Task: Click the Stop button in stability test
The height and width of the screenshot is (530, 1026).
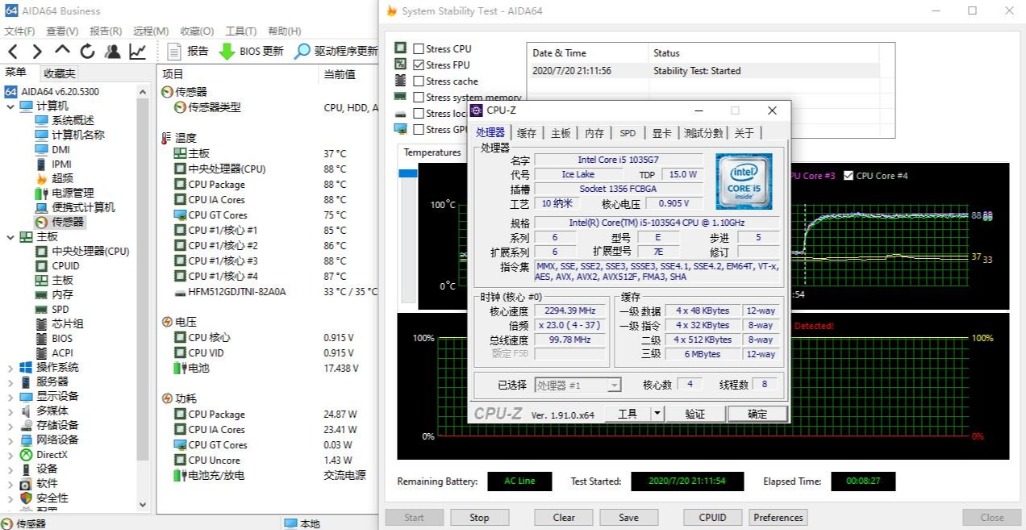Action: click(x=479, y=518)
